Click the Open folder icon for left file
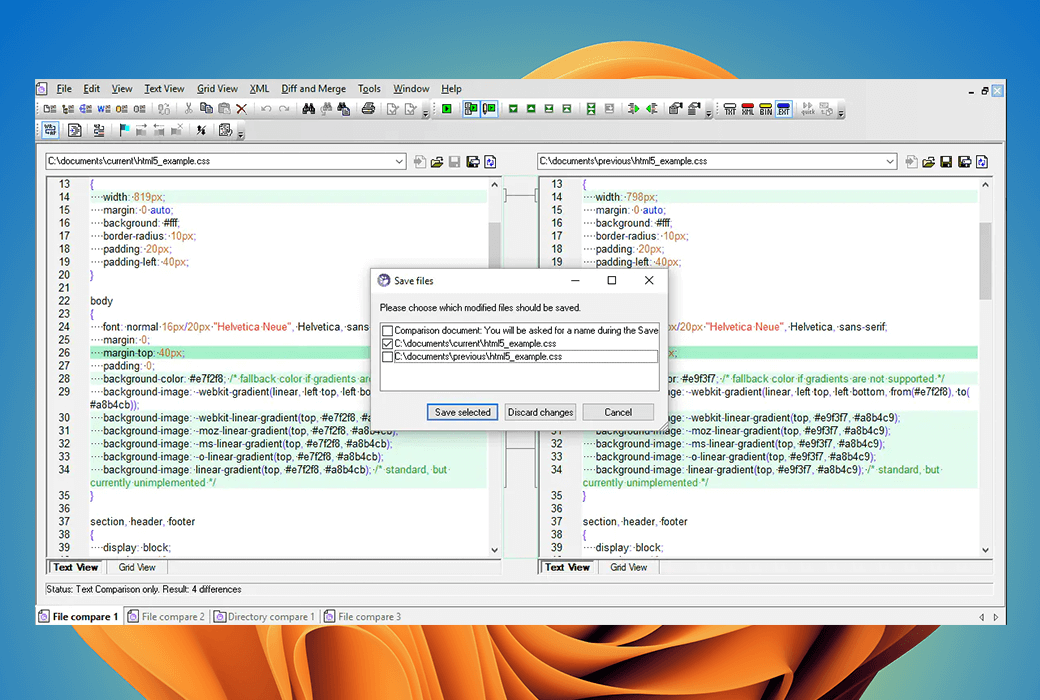This screenshot has width=1040, height=700. click(x=437, y=162)
